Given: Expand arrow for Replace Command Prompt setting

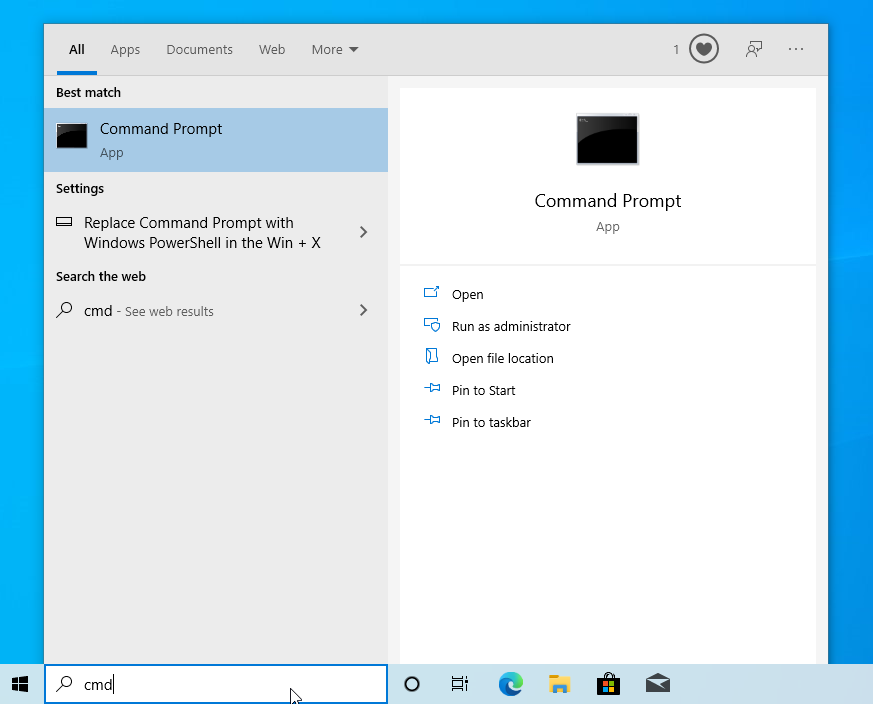Looking at the screenshot, I should click(364, 232).
